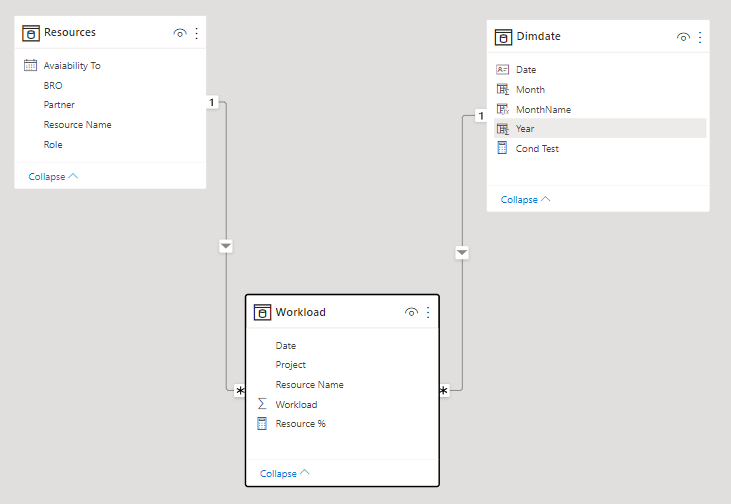This screenshot has height=504, width=731.
Task: Click calculated column icon beside Month
Action: [x=503, y=89]
